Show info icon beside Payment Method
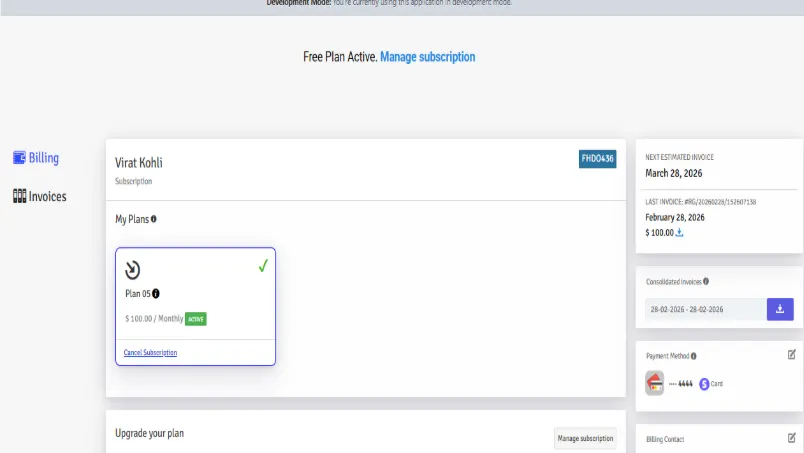804x453 pixels. tap(694, 356)
